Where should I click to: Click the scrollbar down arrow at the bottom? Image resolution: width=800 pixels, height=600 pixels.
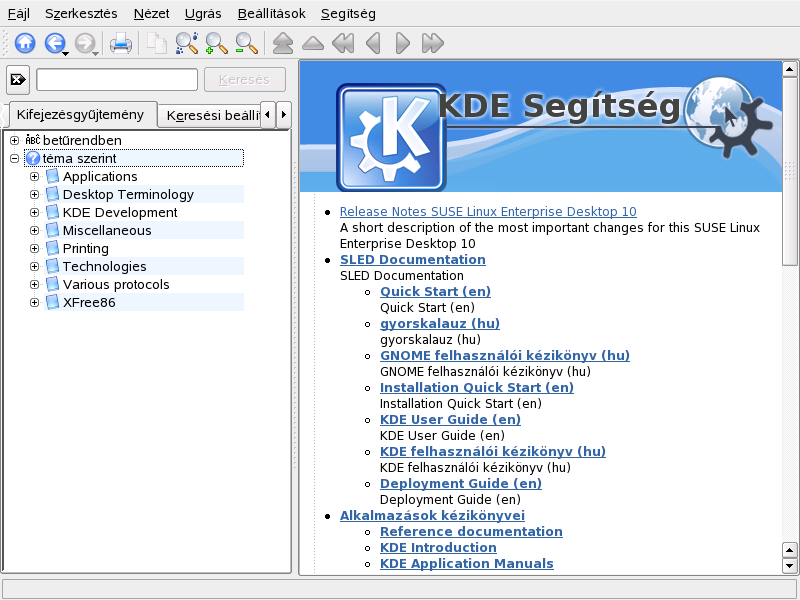pyautogui.click(x=790, y=565)
